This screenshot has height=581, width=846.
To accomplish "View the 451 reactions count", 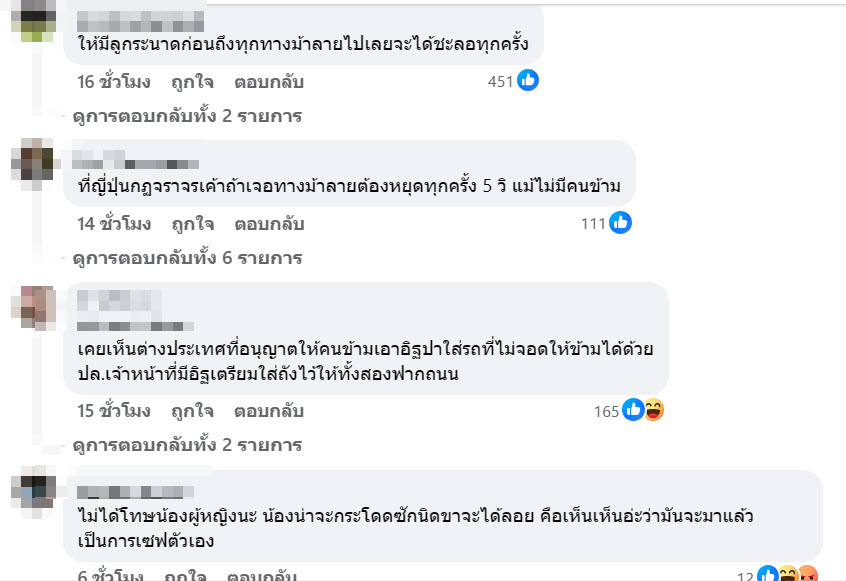I will pos(500,82).
